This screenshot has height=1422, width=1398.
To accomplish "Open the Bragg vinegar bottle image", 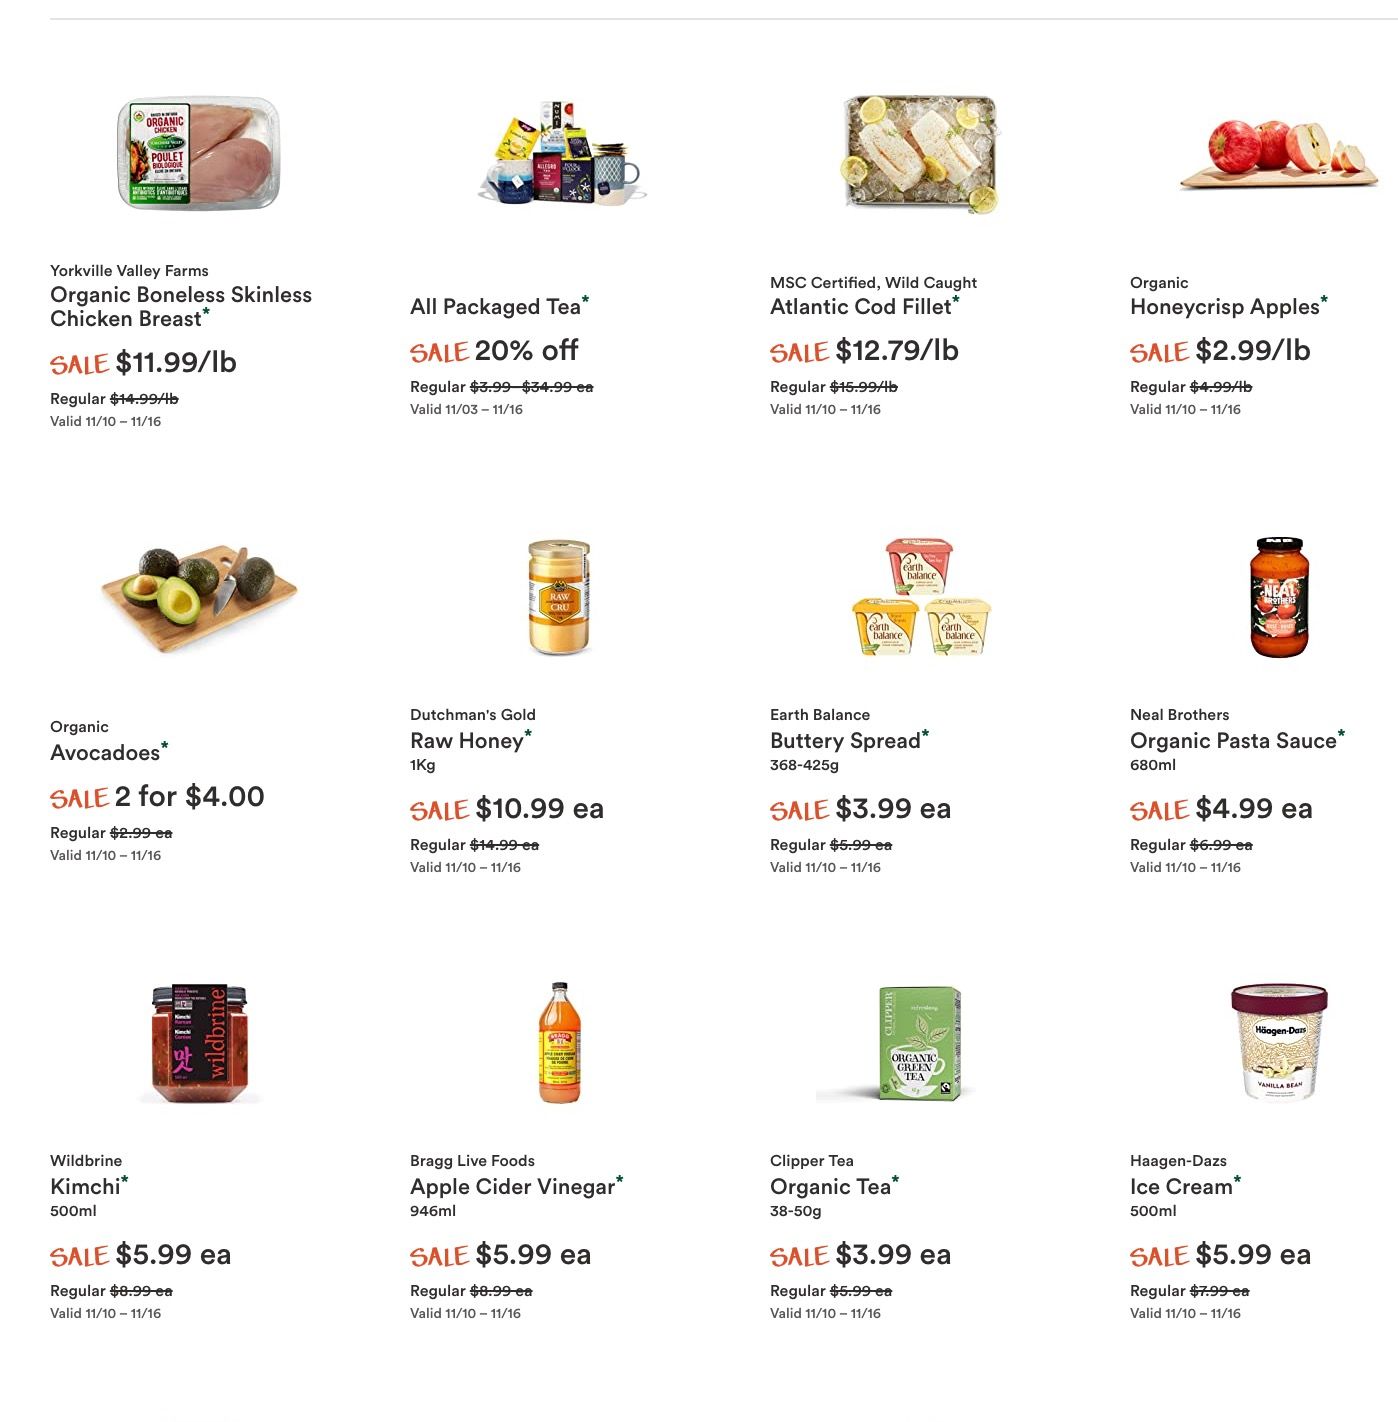I will [x=559, y=1043].
